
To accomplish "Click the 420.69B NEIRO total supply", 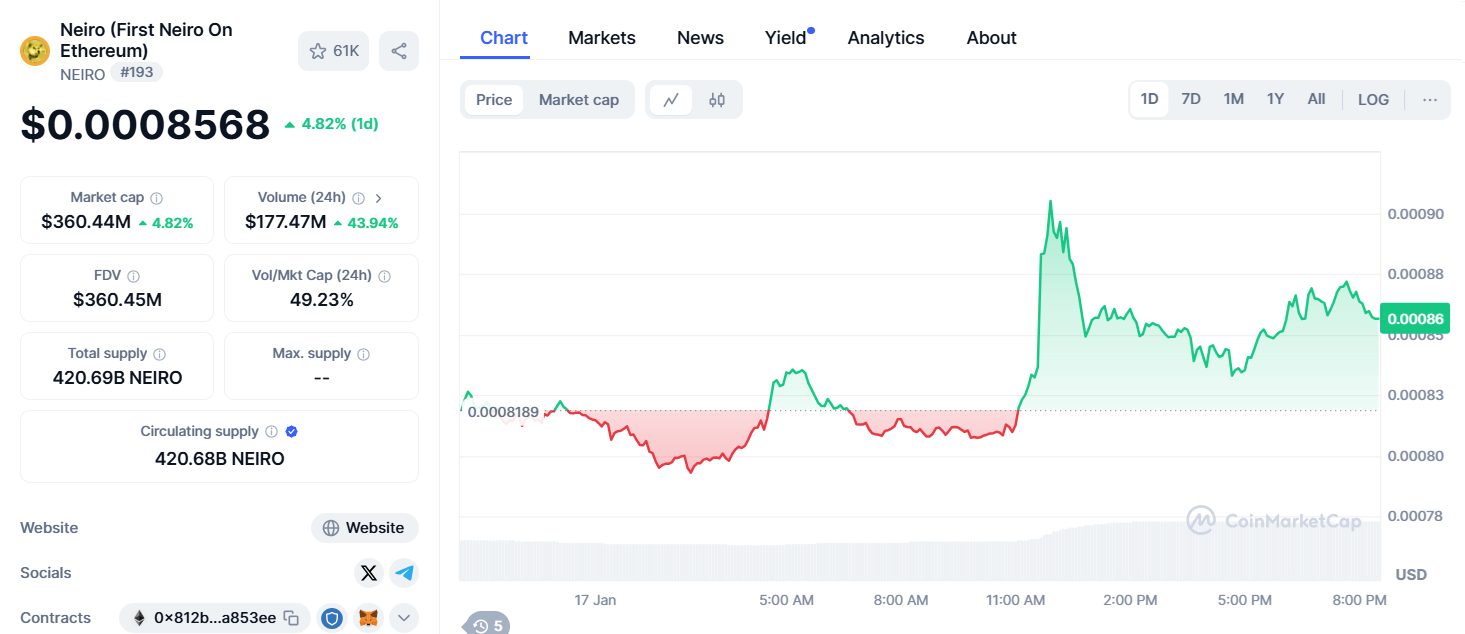I will point(117,378).
